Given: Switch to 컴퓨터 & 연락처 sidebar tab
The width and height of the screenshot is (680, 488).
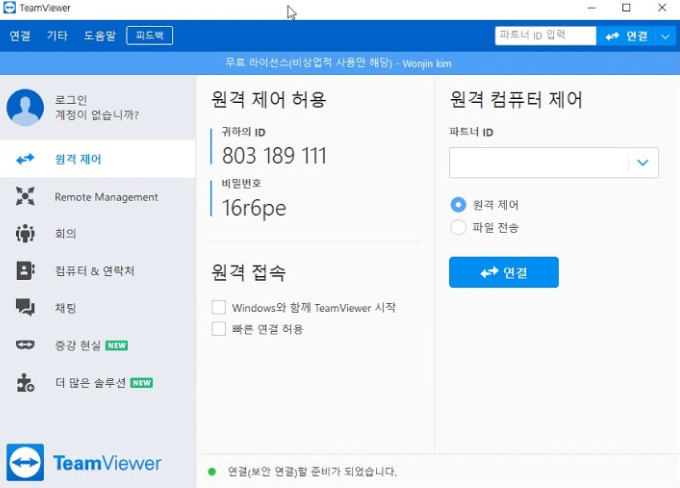Looking at the screenshot, I should tap(98, 271).
